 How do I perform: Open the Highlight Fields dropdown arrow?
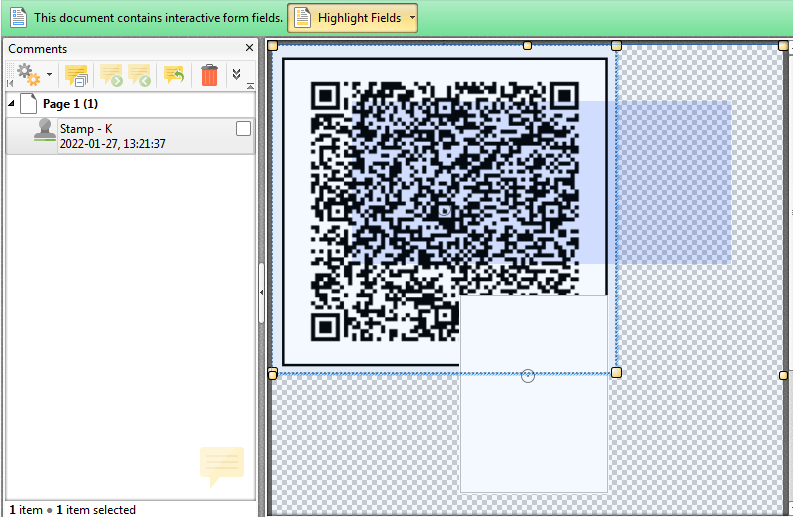[412, 18]
